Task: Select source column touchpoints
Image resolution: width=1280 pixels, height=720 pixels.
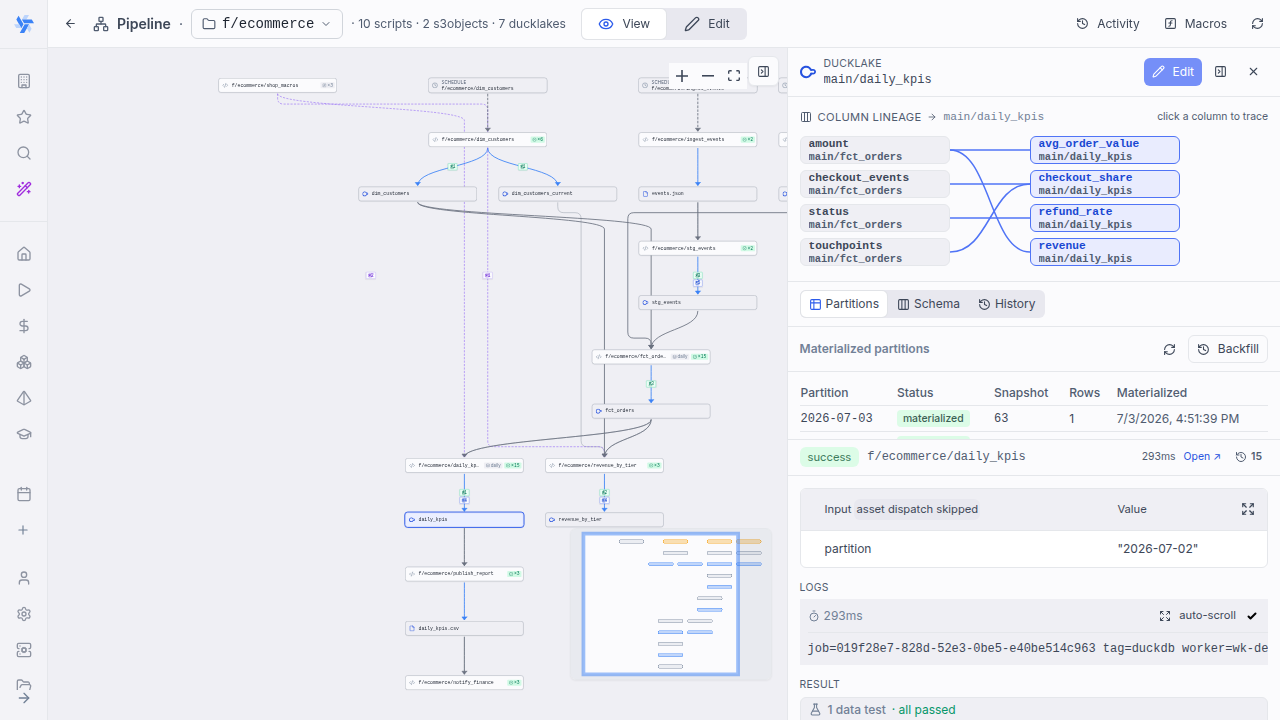Action: pyautogui.click(x=875, y=252)
